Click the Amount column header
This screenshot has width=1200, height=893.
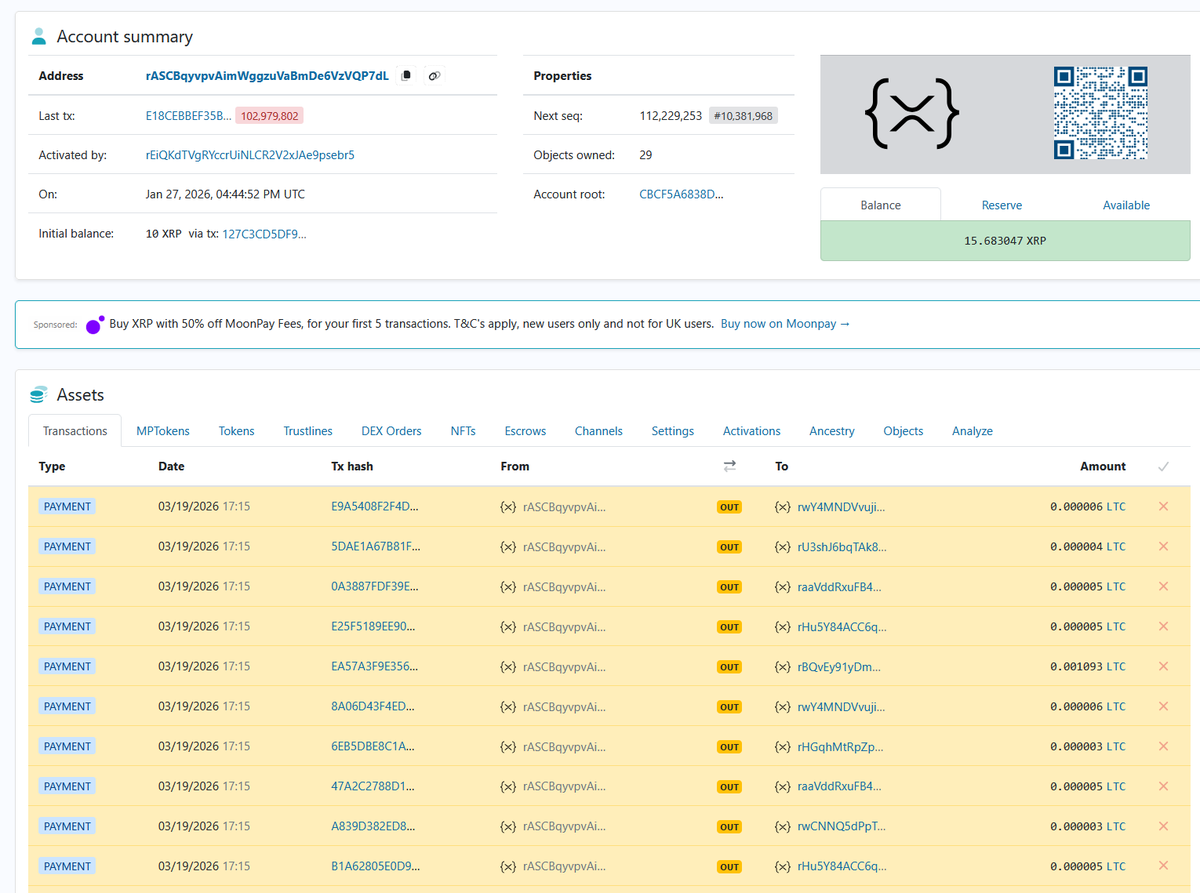[x=1103, y=466]
